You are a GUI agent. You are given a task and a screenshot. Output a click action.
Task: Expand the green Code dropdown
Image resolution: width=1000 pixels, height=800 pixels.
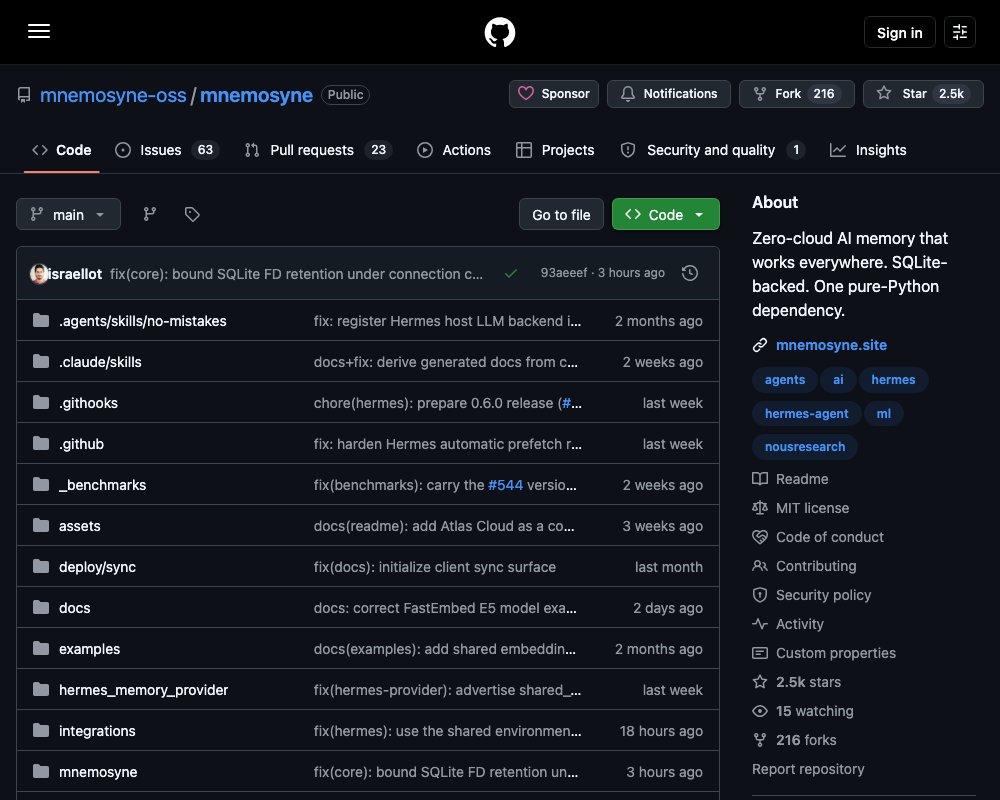[x=665, y=214]
